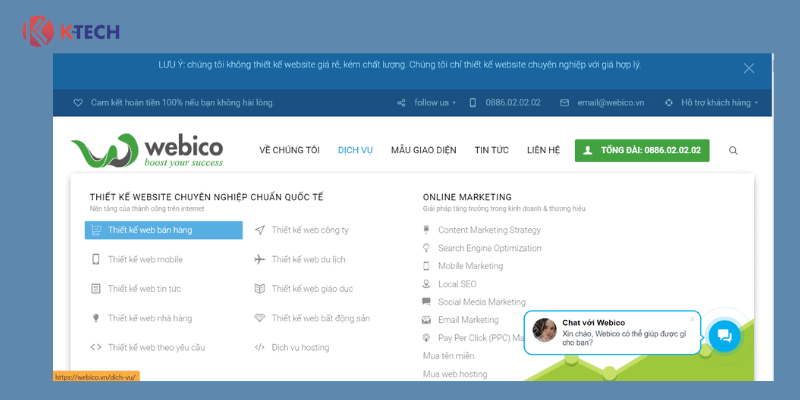Image resolution: width=800 pixels, height=400 pixels.
Task: Select Thiết kế web bất động sản
Action: 320,318
